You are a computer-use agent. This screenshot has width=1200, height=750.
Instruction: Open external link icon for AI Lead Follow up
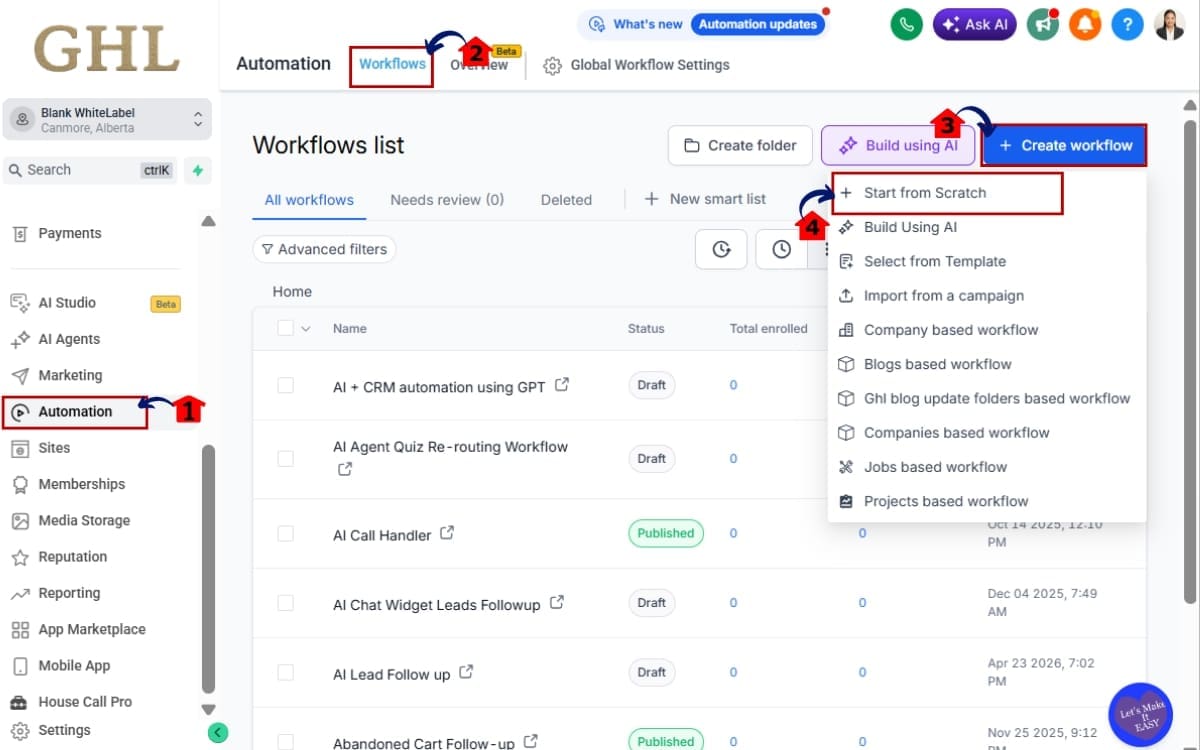pyautogui.click(x=466, y=672)
